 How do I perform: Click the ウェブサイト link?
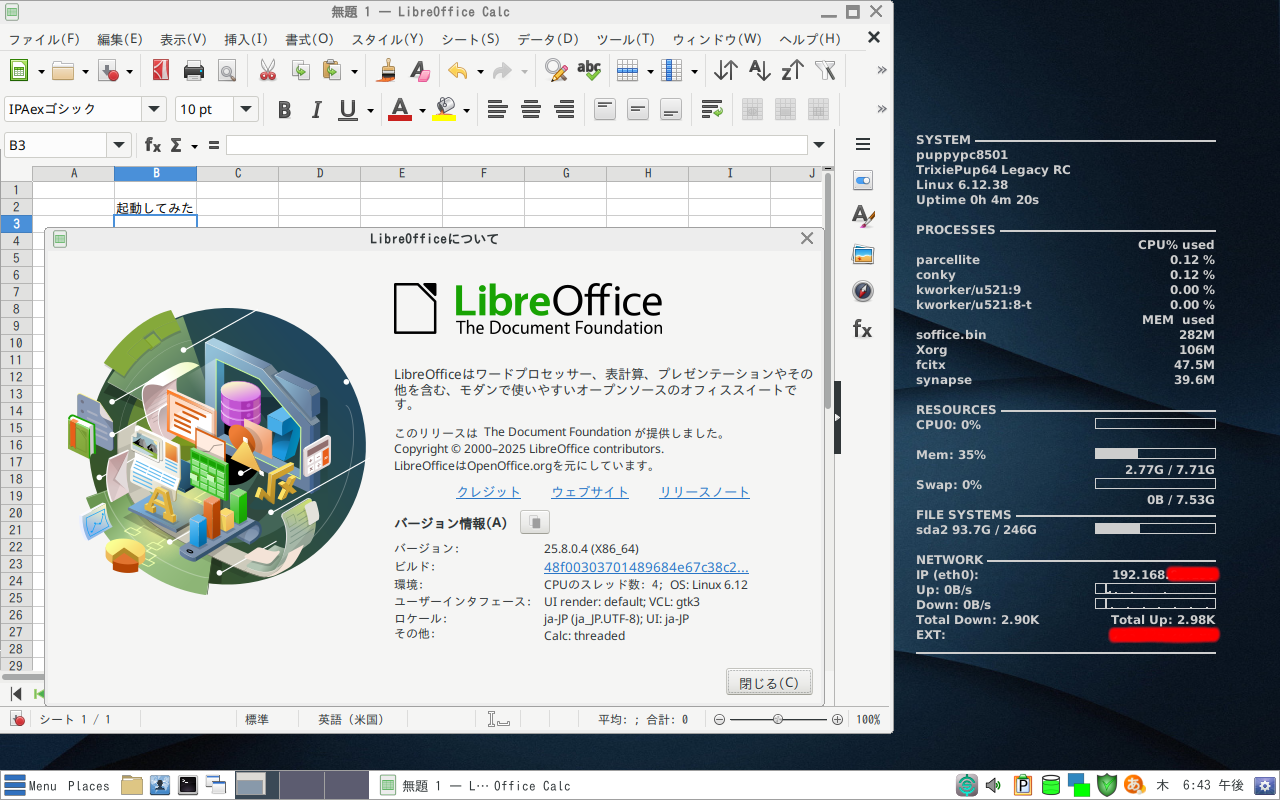[590, 492]
